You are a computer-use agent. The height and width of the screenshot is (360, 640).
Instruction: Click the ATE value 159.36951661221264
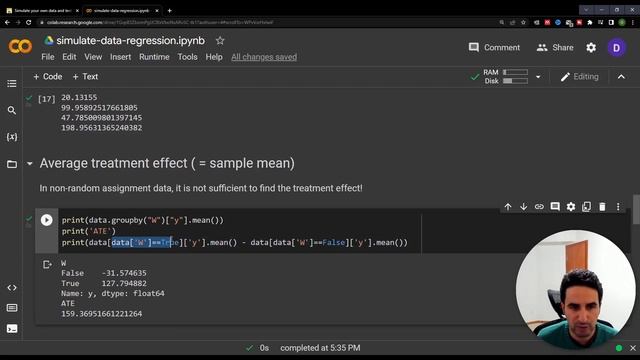click(102, 314)
